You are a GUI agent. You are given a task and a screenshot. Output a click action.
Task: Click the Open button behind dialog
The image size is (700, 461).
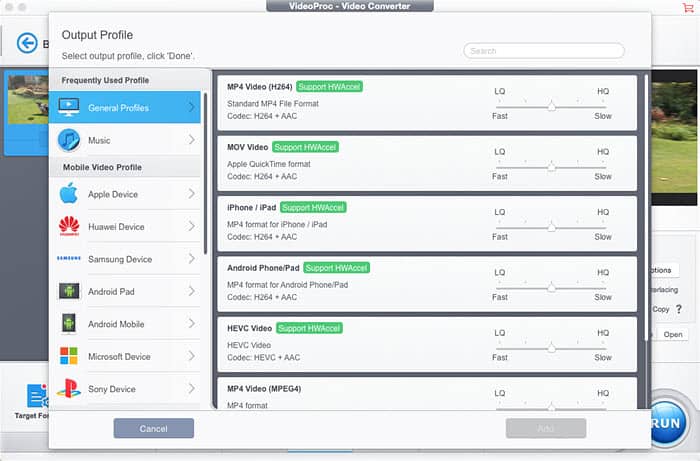[x=673, y=334]
